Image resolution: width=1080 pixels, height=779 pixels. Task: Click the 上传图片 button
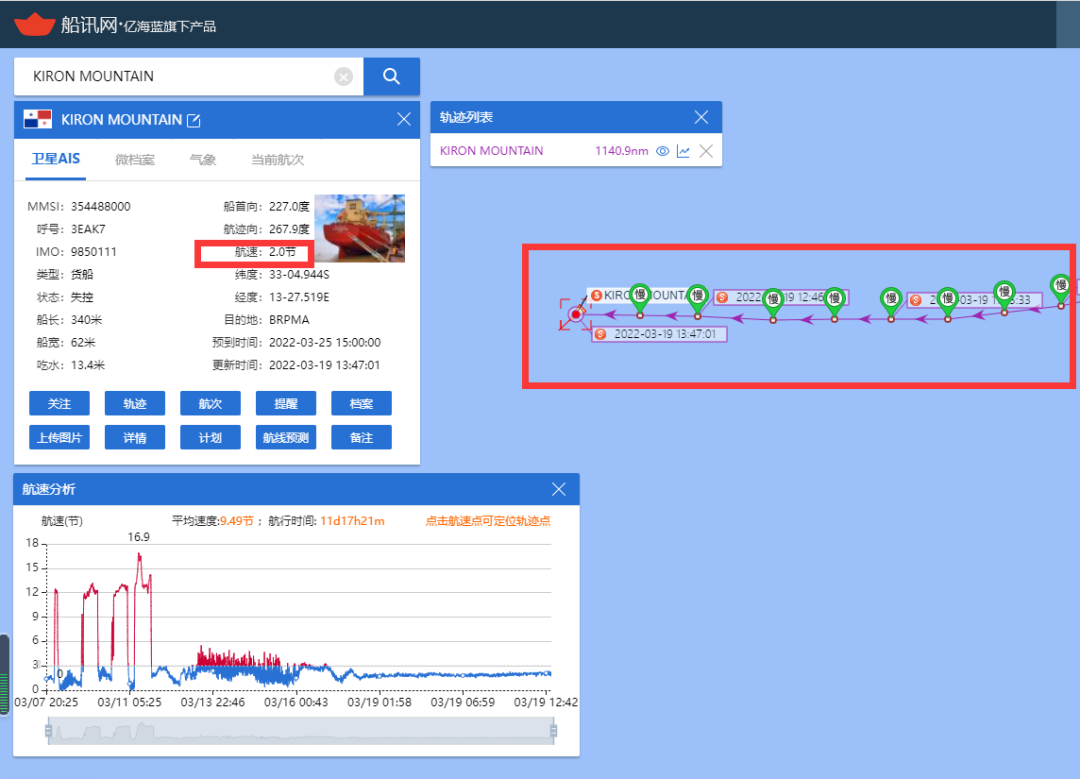click(x=60, y=437)
